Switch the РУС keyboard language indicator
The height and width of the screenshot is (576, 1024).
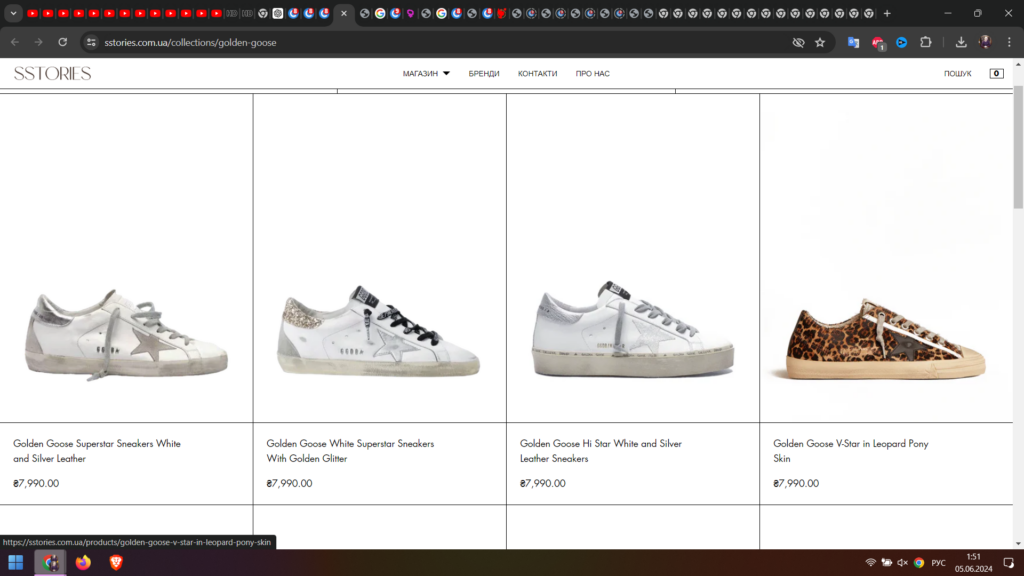(x=938, y=563)
